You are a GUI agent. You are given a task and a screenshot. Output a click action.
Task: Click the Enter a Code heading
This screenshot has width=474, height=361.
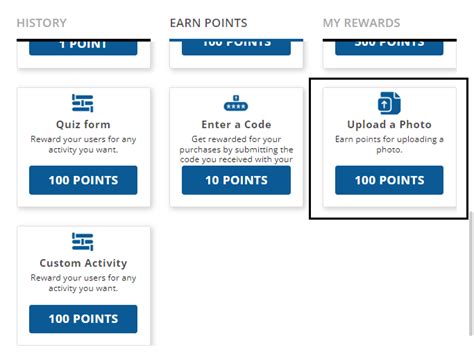click(x=236, y=124)
